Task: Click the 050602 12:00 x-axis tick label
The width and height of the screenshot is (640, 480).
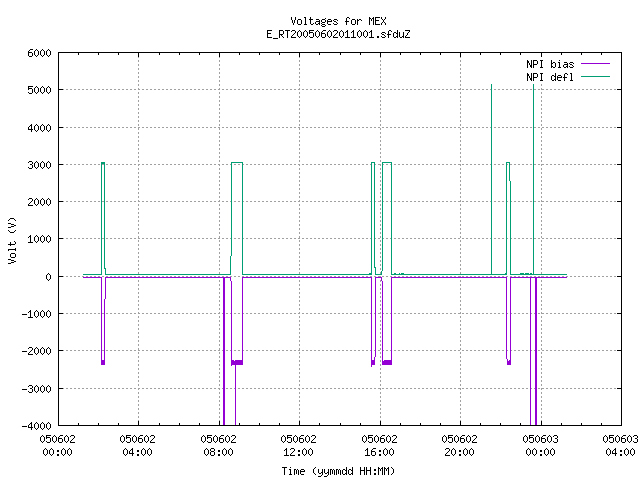Action: point(298,446)
